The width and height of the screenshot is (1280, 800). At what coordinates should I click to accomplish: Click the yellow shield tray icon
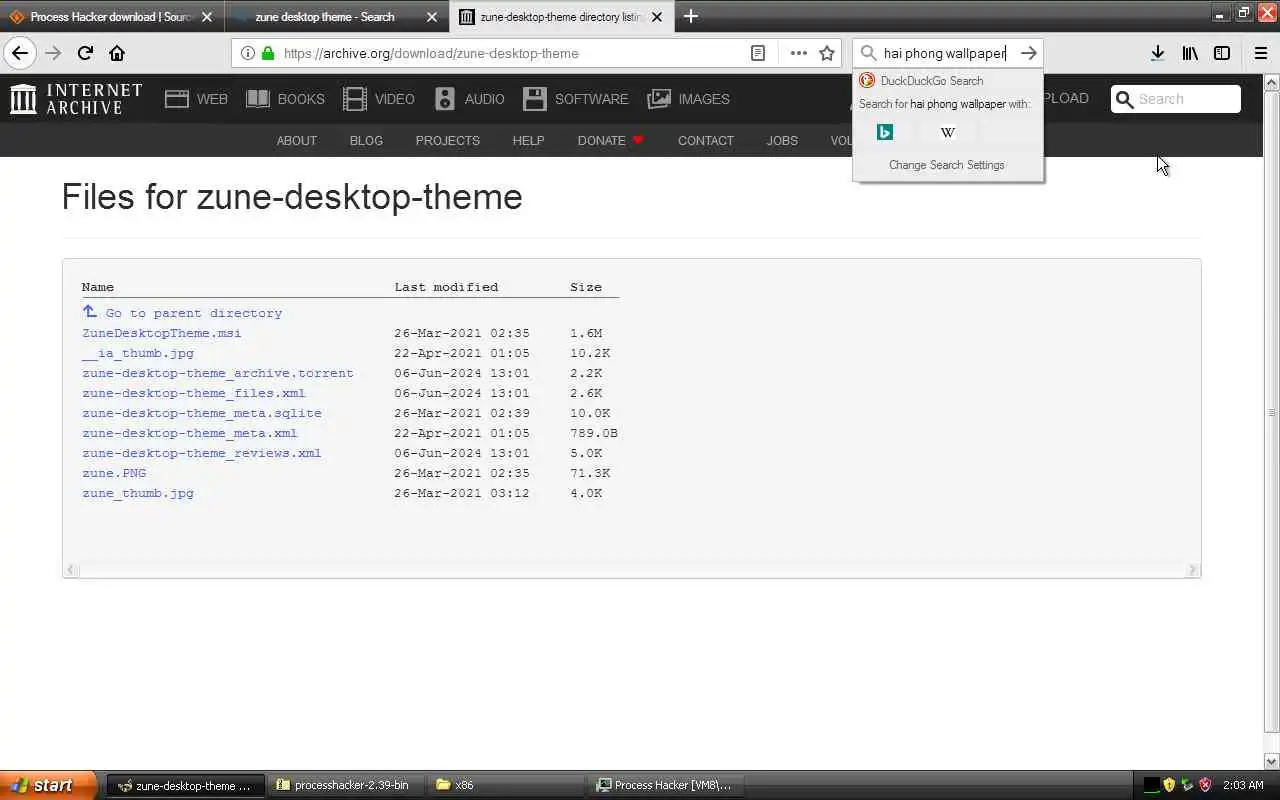[1169, 785]
